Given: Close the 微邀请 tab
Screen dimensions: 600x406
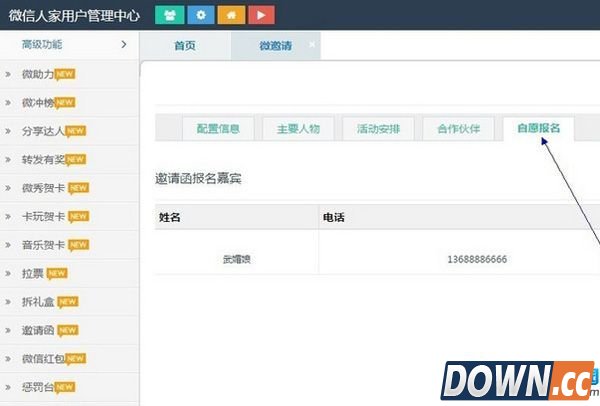Looking at the screenshot, I should 312,44.
